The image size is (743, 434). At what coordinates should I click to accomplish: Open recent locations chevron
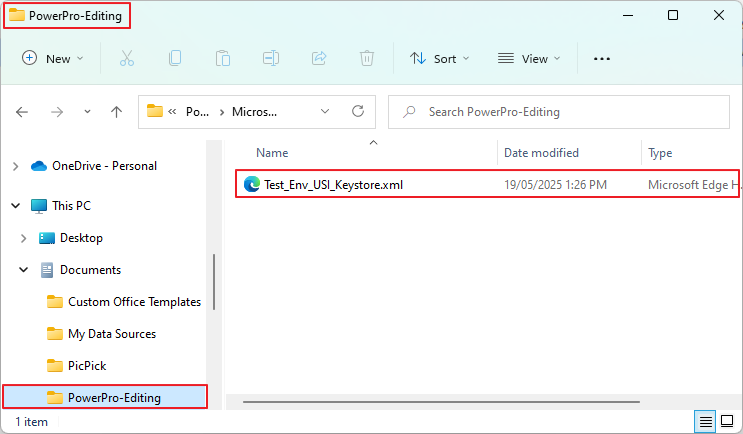(x=87, y=112)
